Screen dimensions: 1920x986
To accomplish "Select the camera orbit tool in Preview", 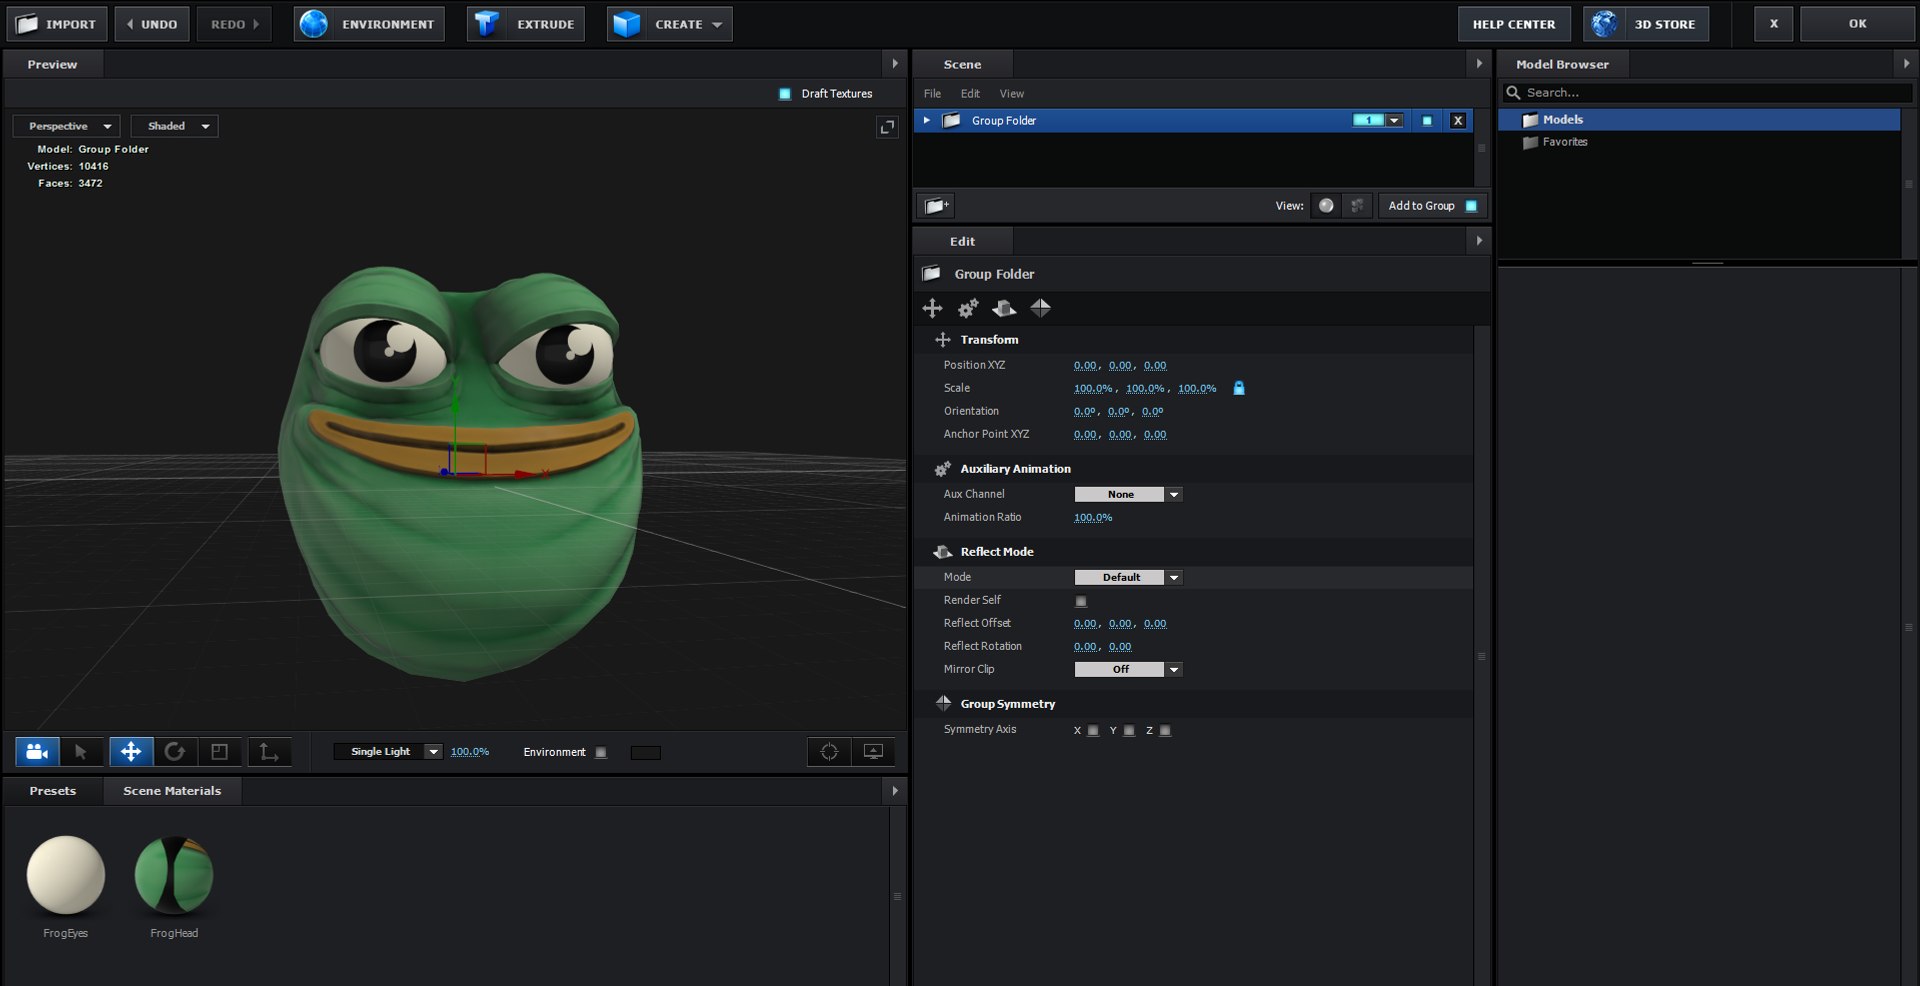I will pos(37,752).
